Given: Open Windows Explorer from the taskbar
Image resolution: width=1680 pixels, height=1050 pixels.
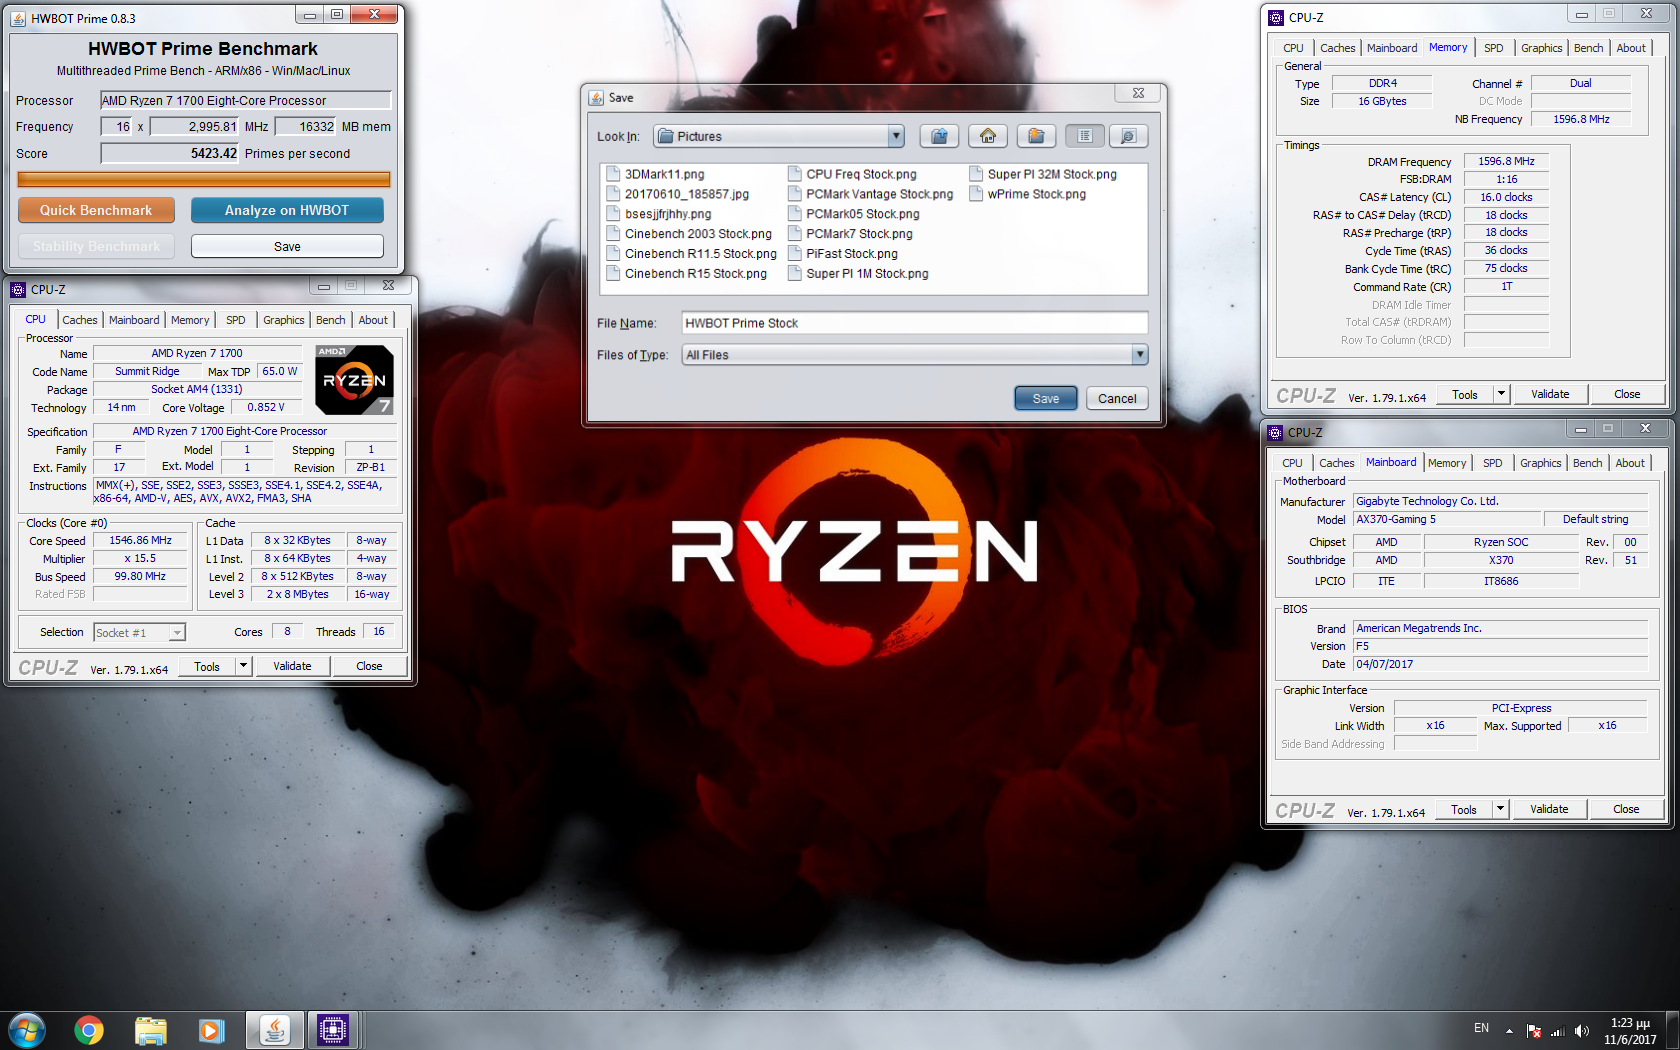Looking at the screenshot, I should click(151, 1030).
